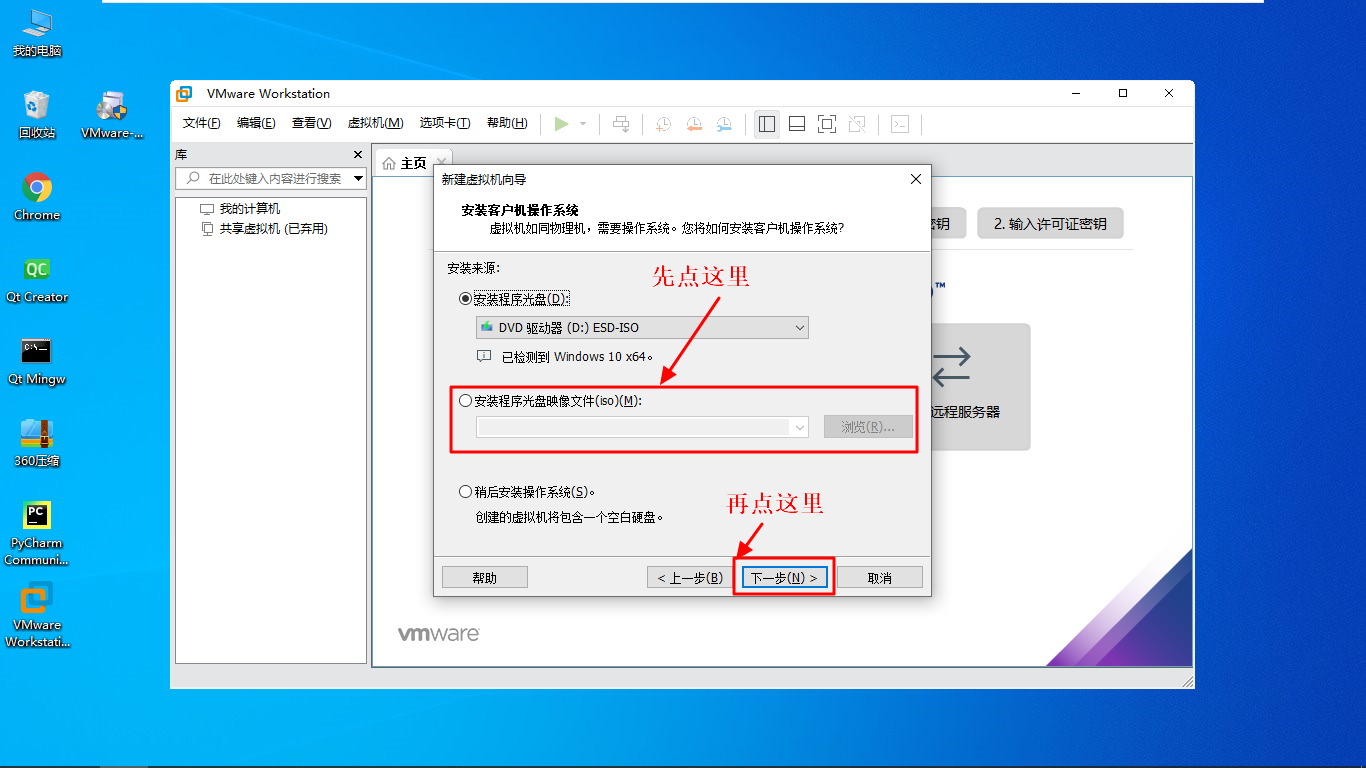Open the 虚拟机(M) menu
Viewport: 1366px width, 768px height.
375,123
